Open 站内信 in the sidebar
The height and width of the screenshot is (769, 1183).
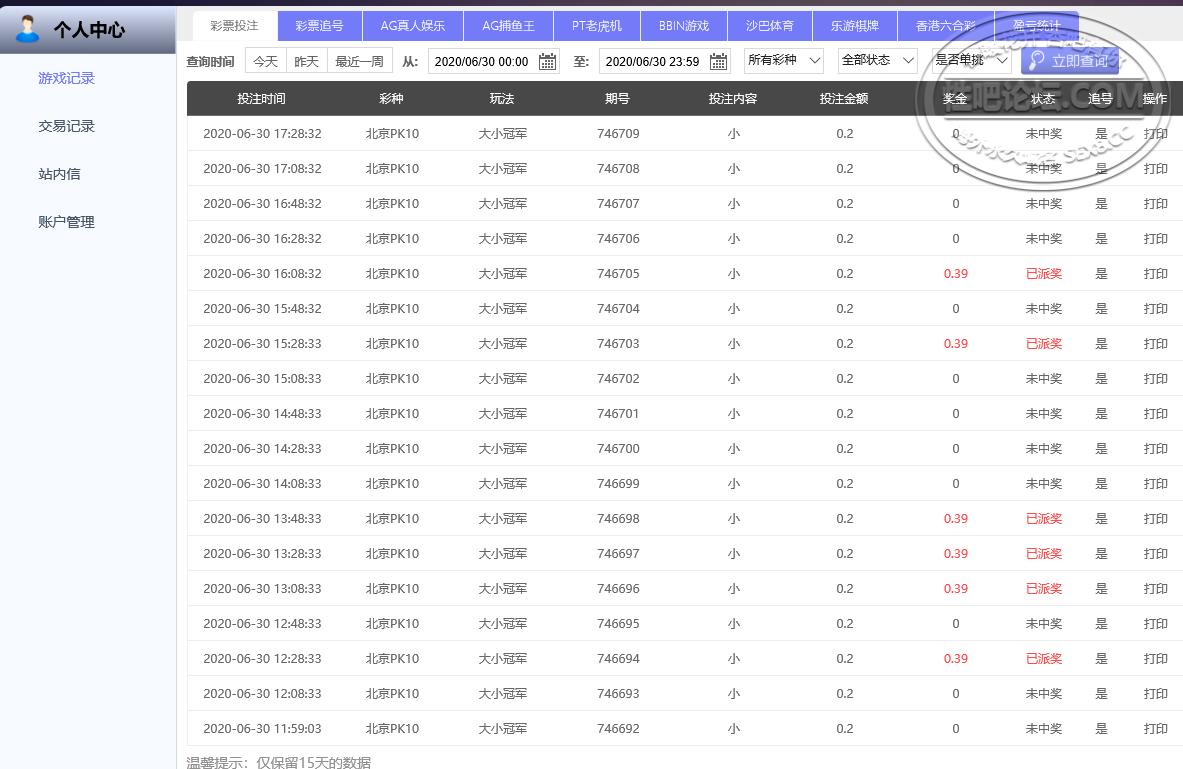[x=59, y=174]
